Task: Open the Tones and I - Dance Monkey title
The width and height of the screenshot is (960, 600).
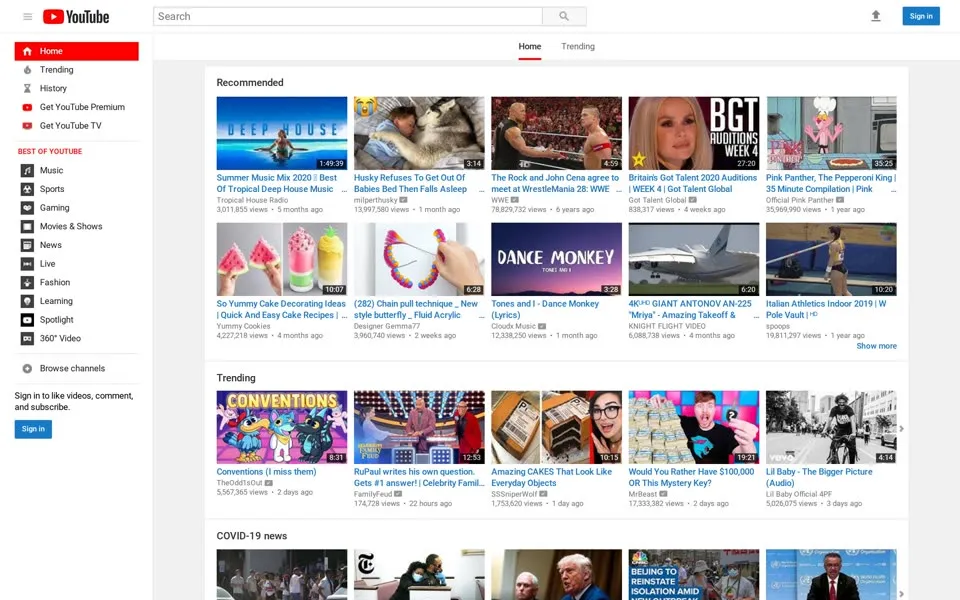Action: pos(545,309)
